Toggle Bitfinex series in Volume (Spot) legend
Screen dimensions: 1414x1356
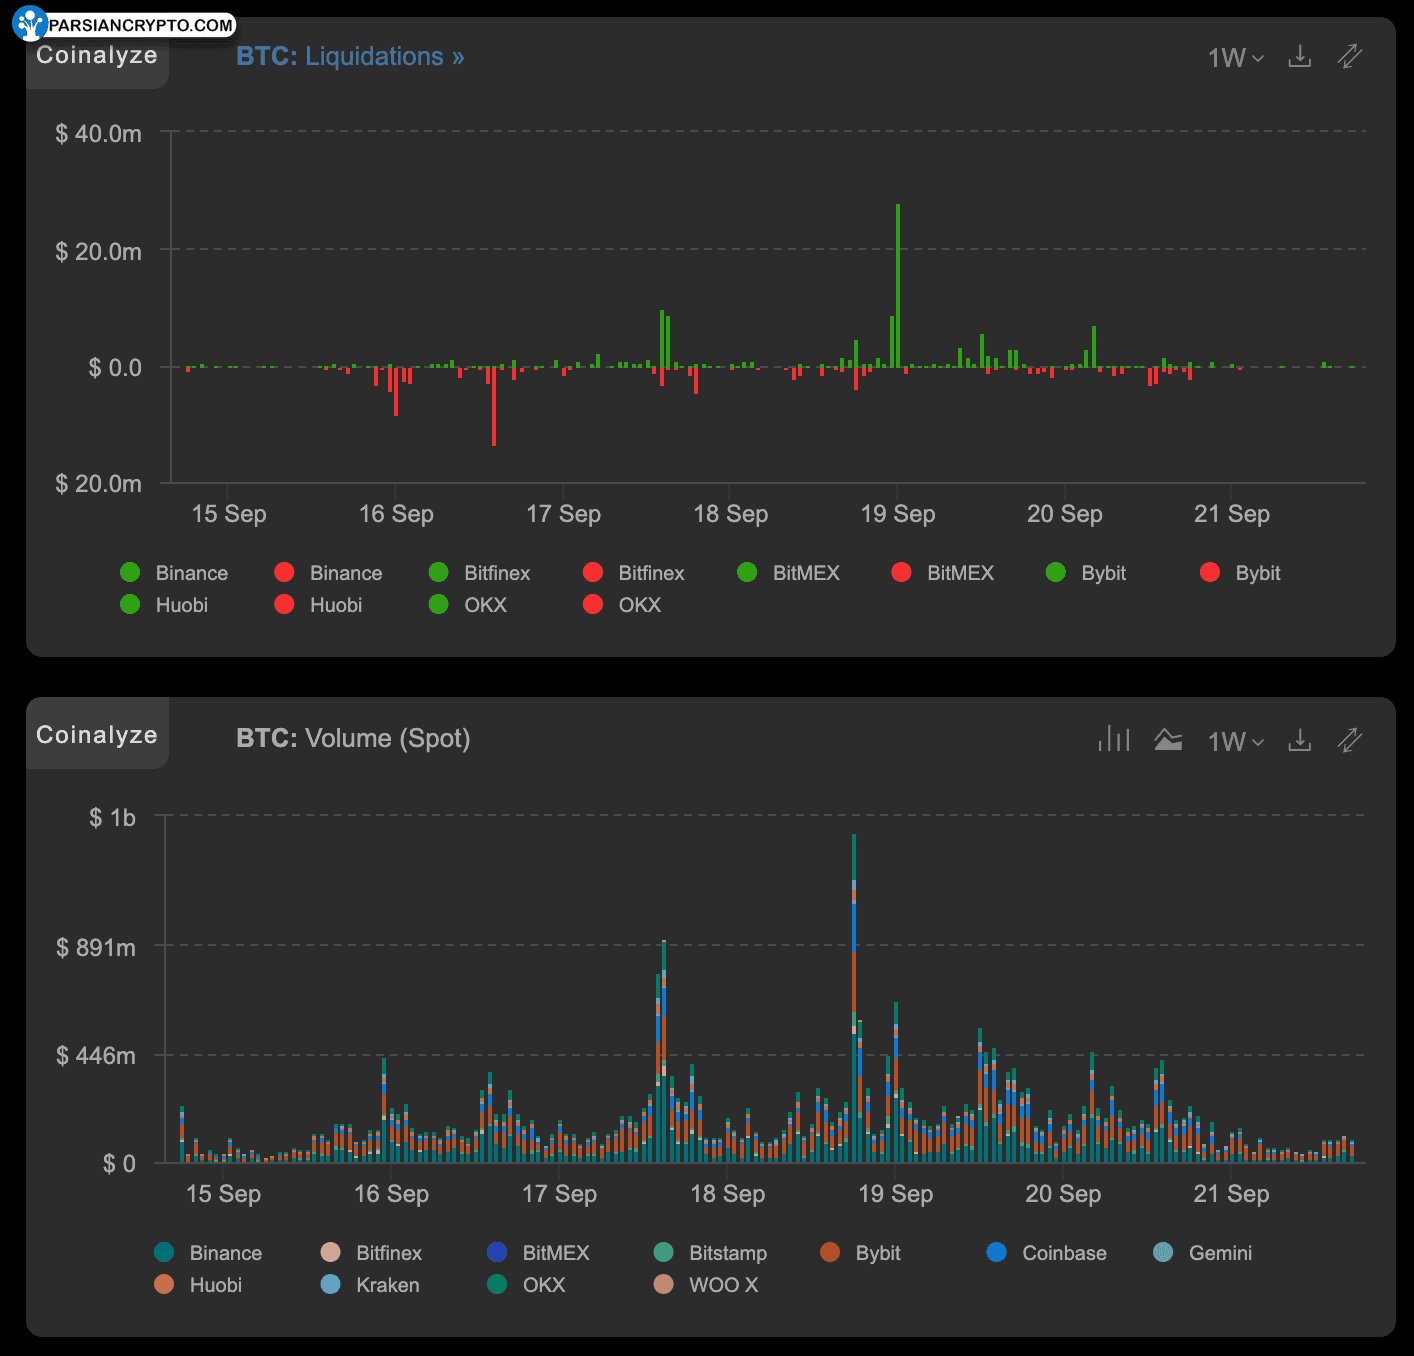click(371, 1253)
